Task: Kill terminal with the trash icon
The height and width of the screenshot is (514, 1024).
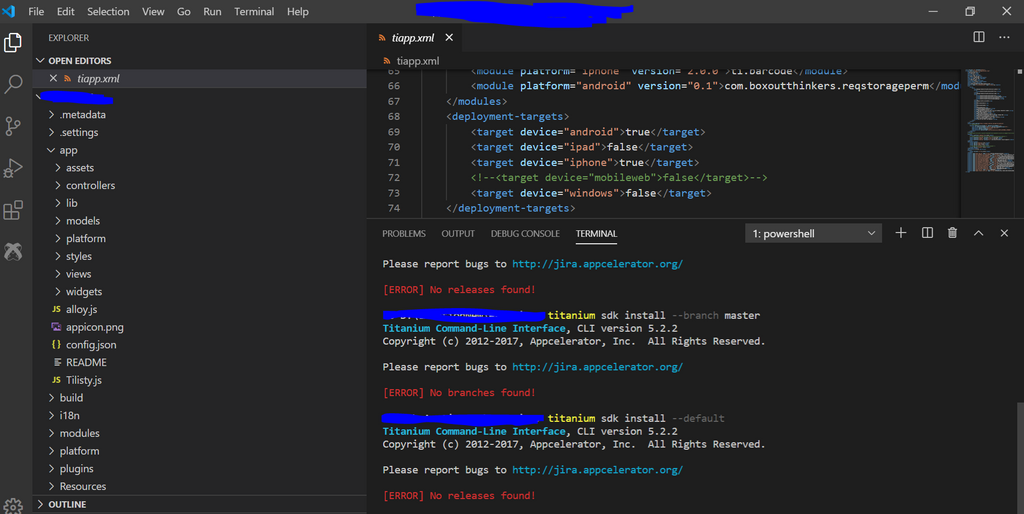Action: (x=952, y=233)
